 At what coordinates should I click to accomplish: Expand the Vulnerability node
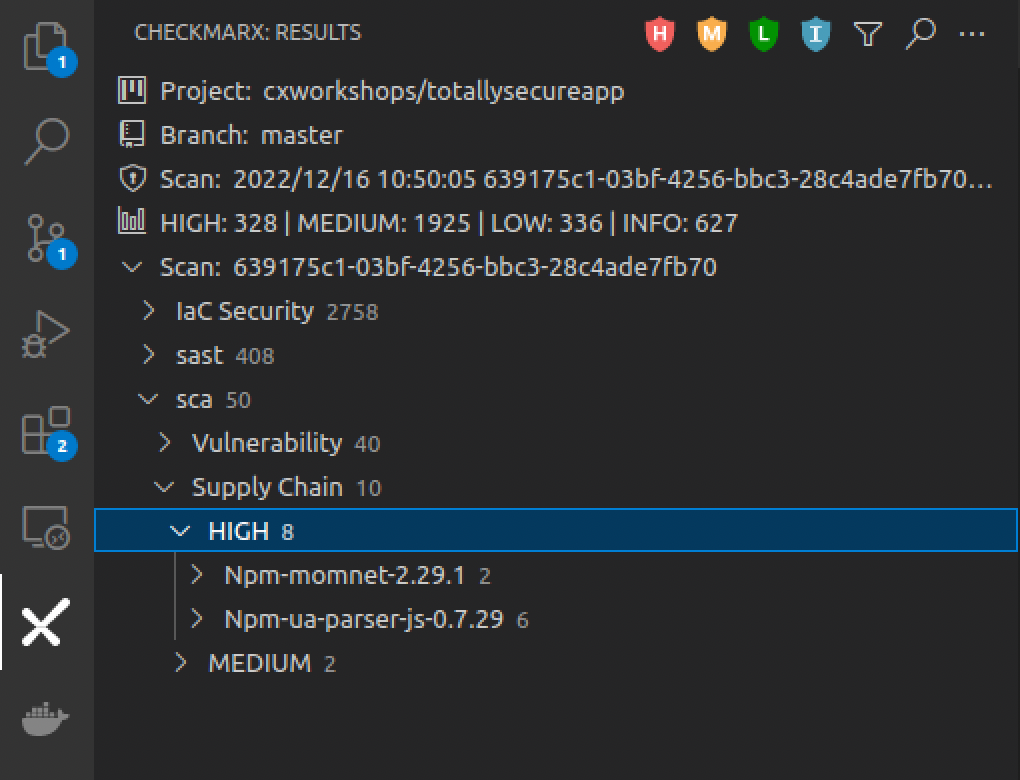165,443
